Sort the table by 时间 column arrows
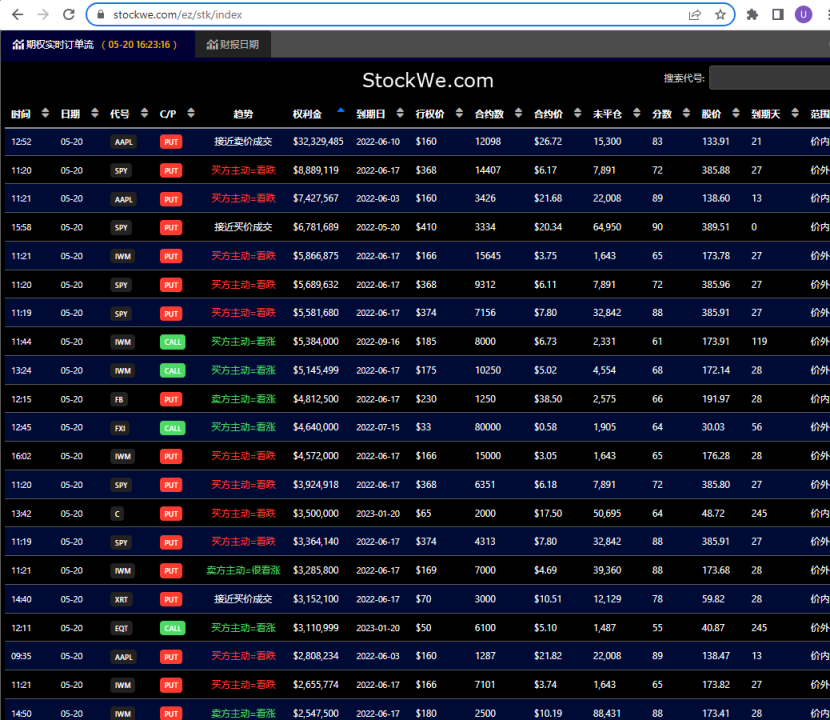 point(46,114)
